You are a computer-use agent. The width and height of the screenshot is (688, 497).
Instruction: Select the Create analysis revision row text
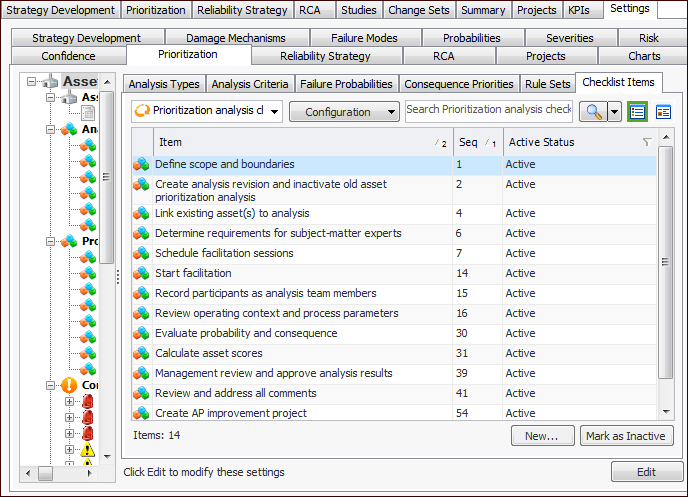tap(271, 191)
